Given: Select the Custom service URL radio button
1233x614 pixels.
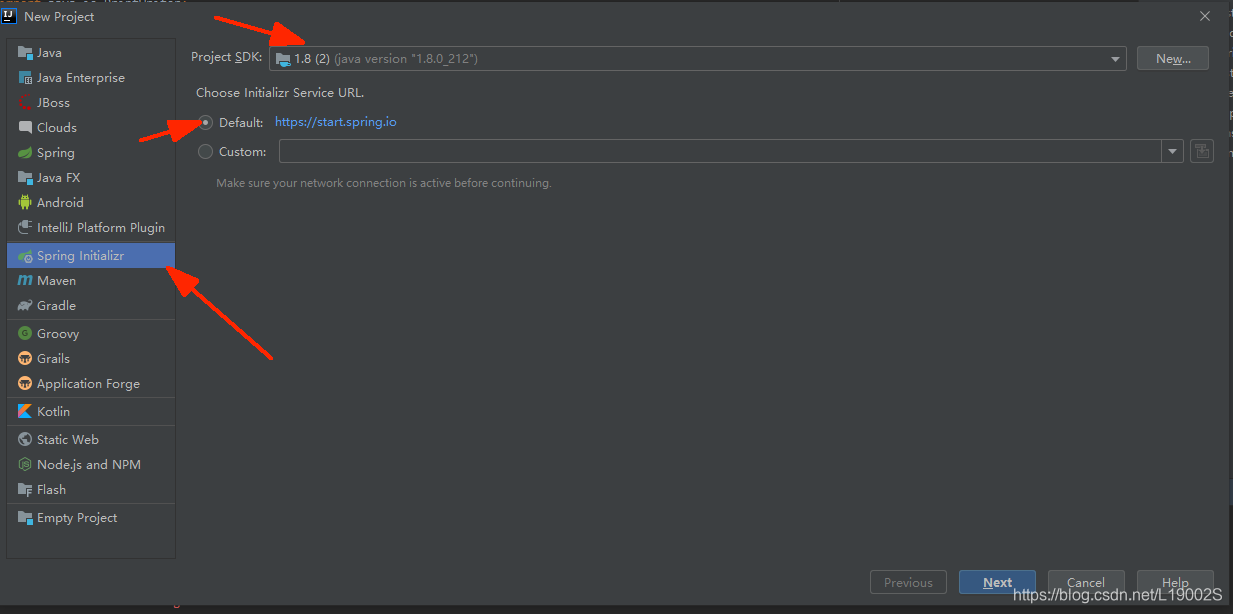Looking at the screenshot, I should (x=205, y=152).
